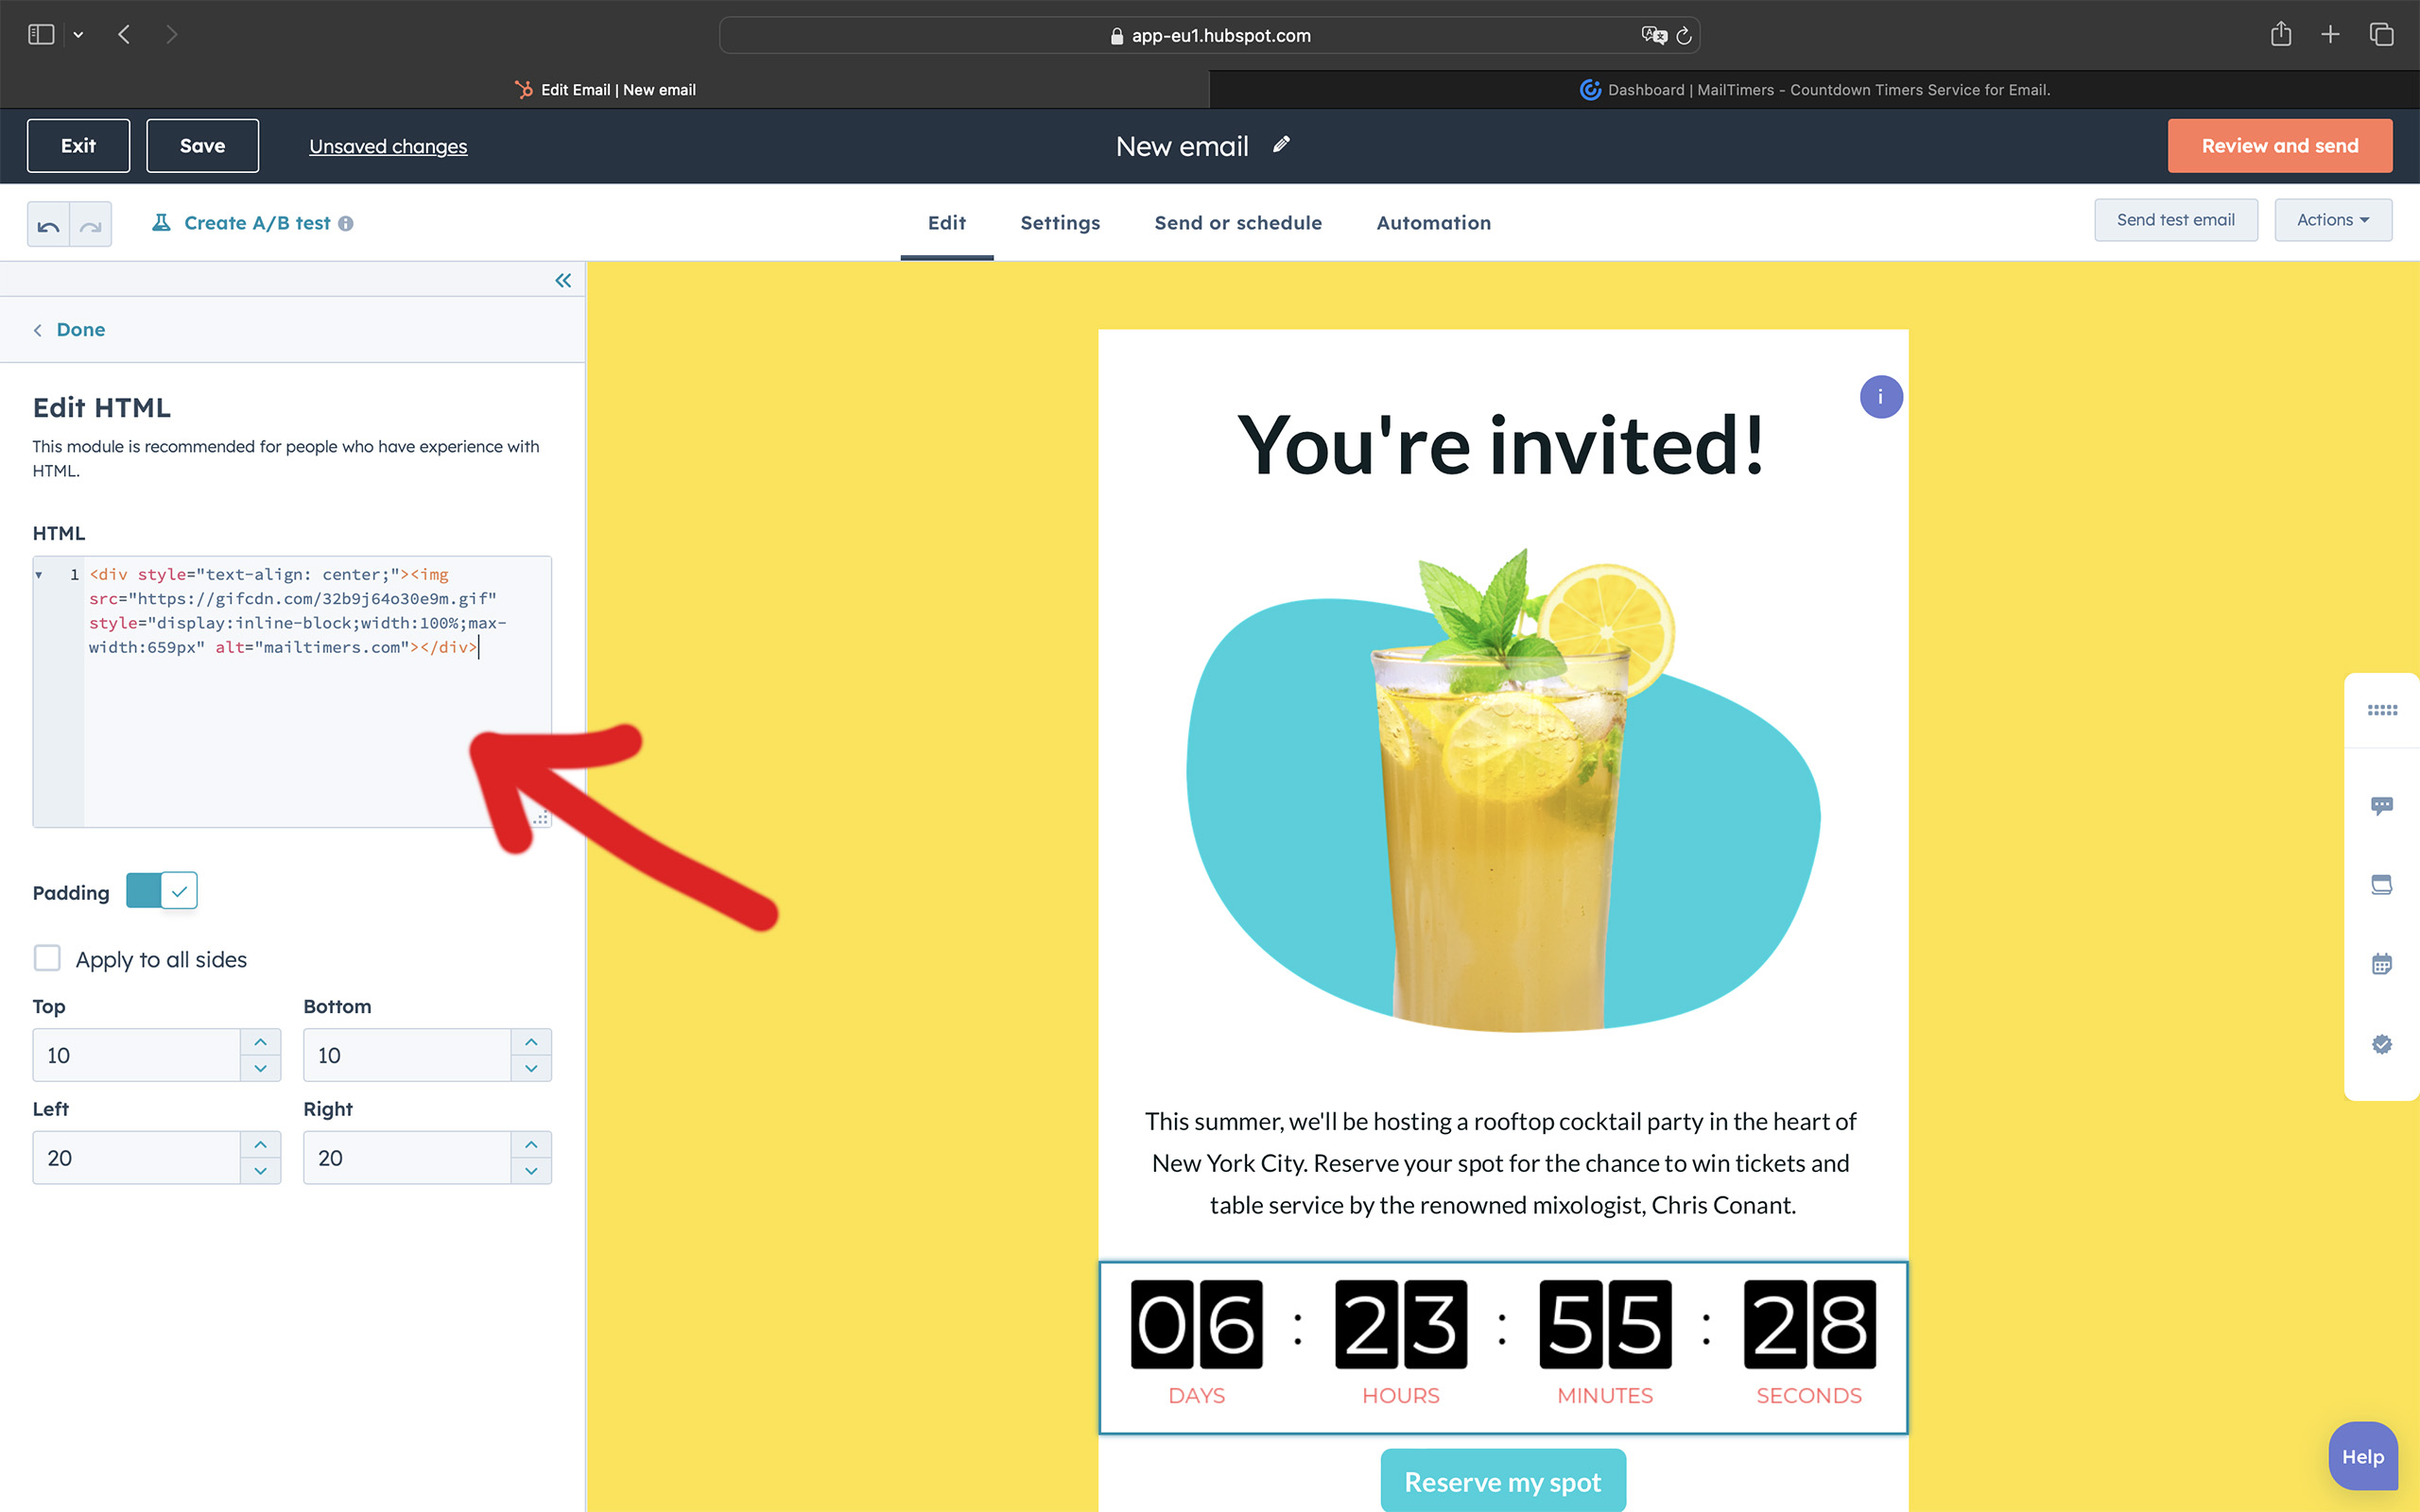Screen dimensions: 2420x1512
Task: Collapse the left sidebar with double chevron
Action: point(563,280)
